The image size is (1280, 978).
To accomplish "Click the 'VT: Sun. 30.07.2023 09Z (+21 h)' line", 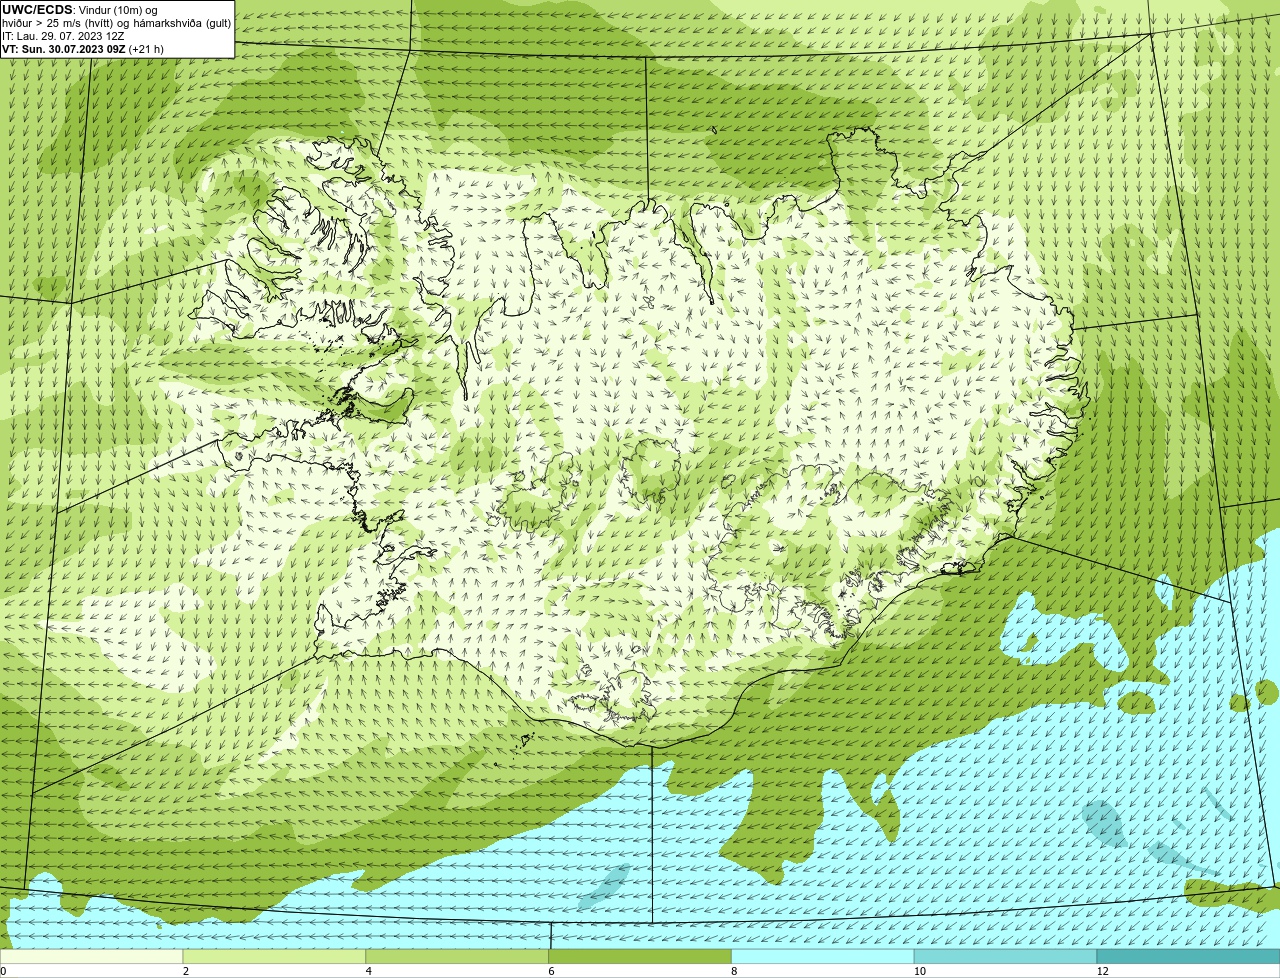I will (83, 49).
